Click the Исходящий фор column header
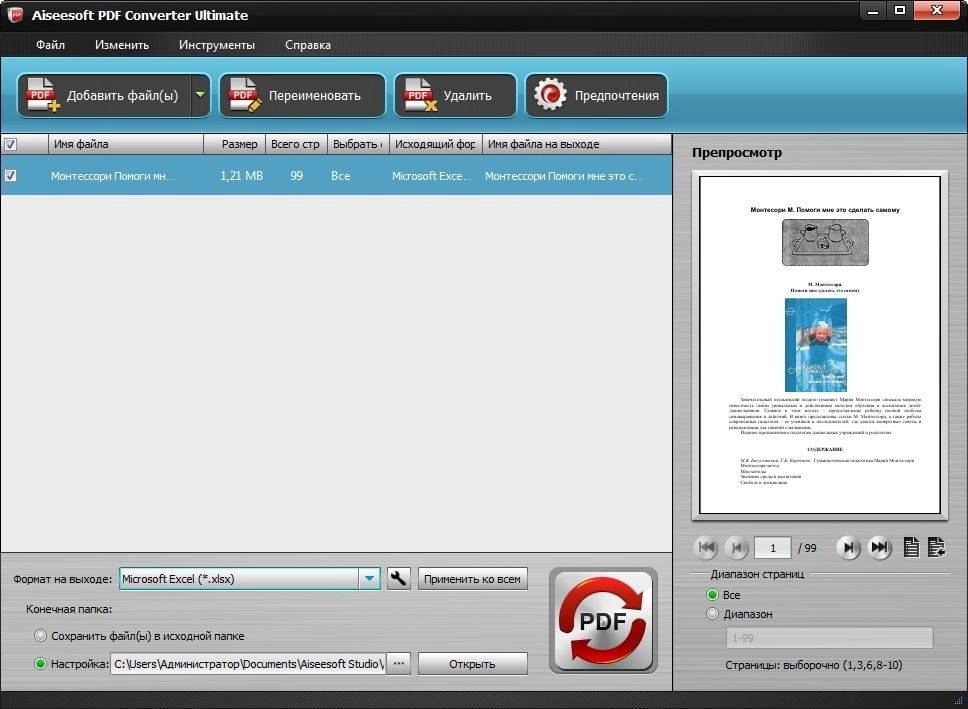The width and height of the screenshot is (968, 709). click(435, 144)
